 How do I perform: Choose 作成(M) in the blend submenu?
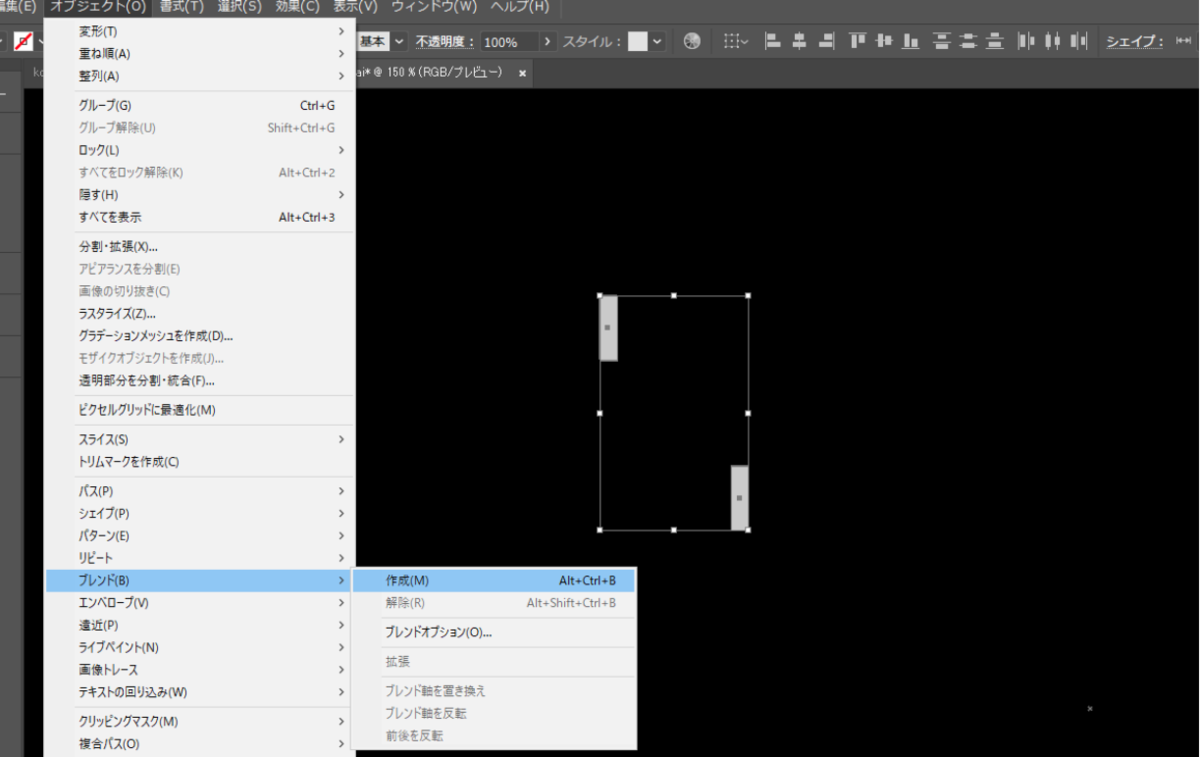(494, 580)
